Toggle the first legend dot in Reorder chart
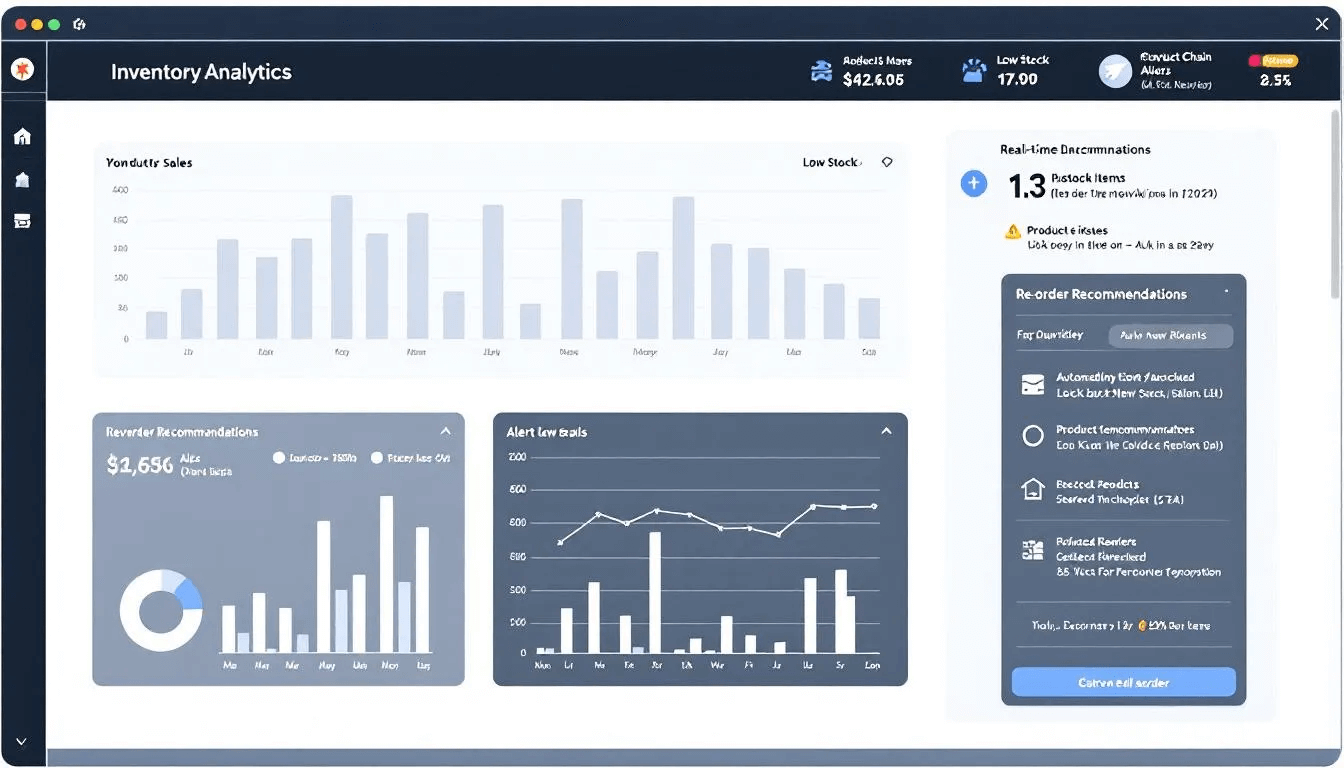 coord(279,458)
